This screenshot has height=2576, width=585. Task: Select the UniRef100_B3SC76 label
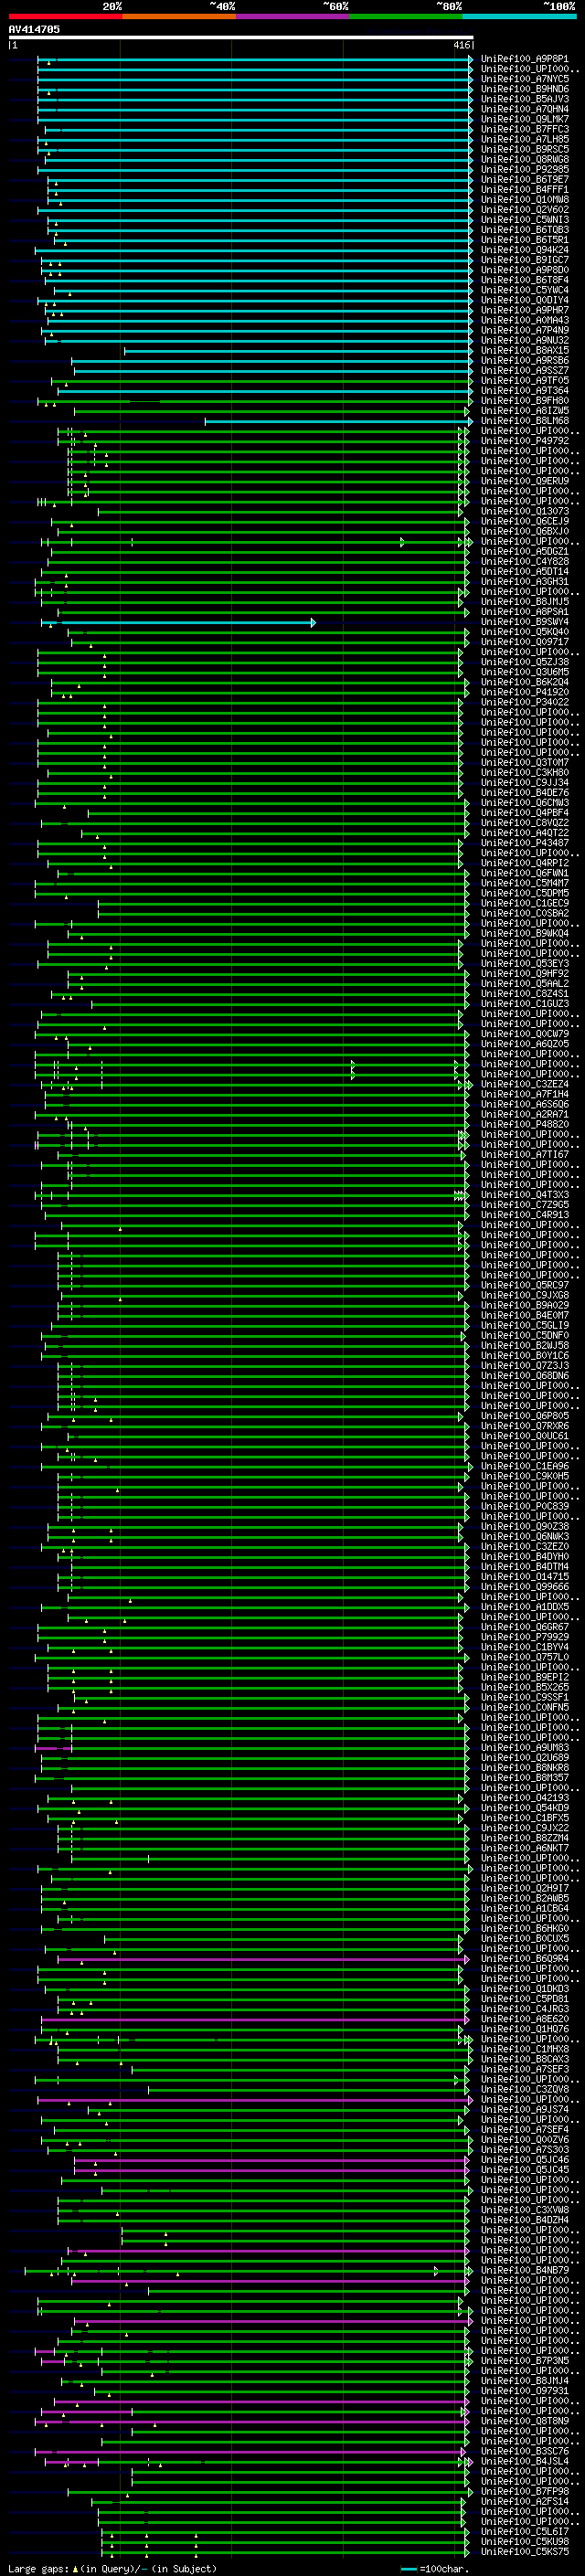click(x=525, y=2451)
